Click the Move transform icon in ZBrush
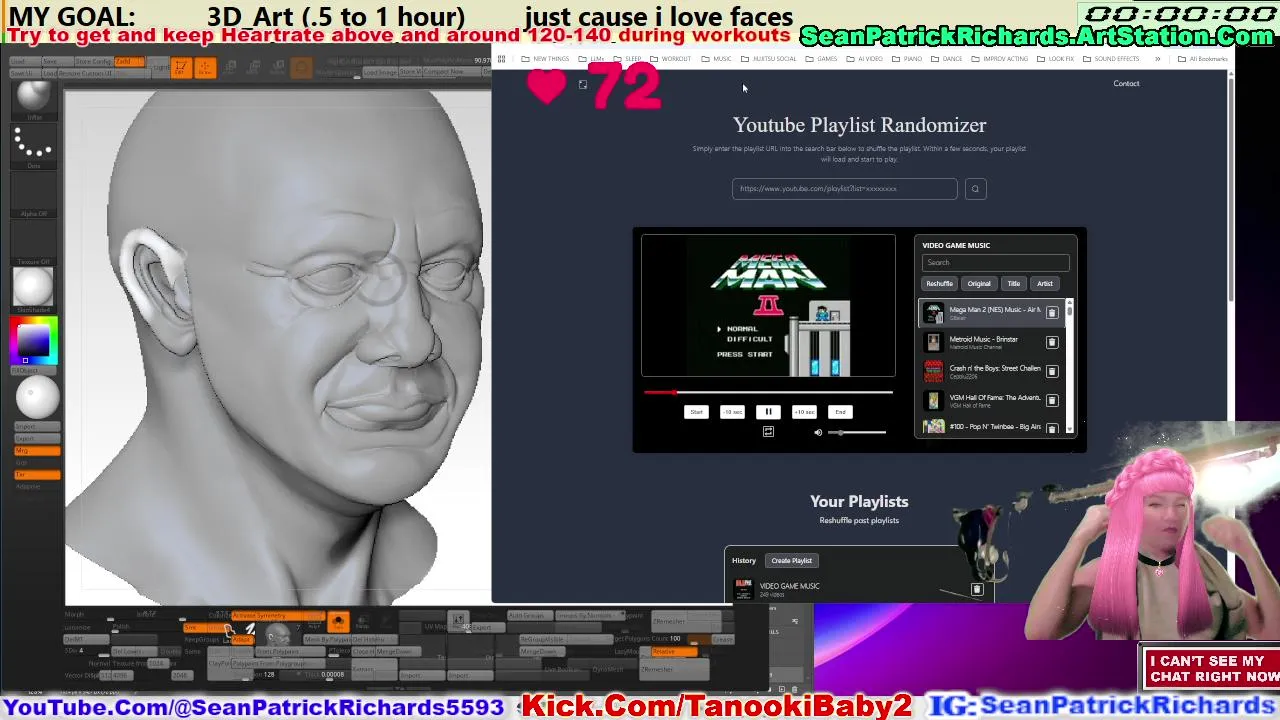The image size is (1280, 720). [x=230, y=68]
